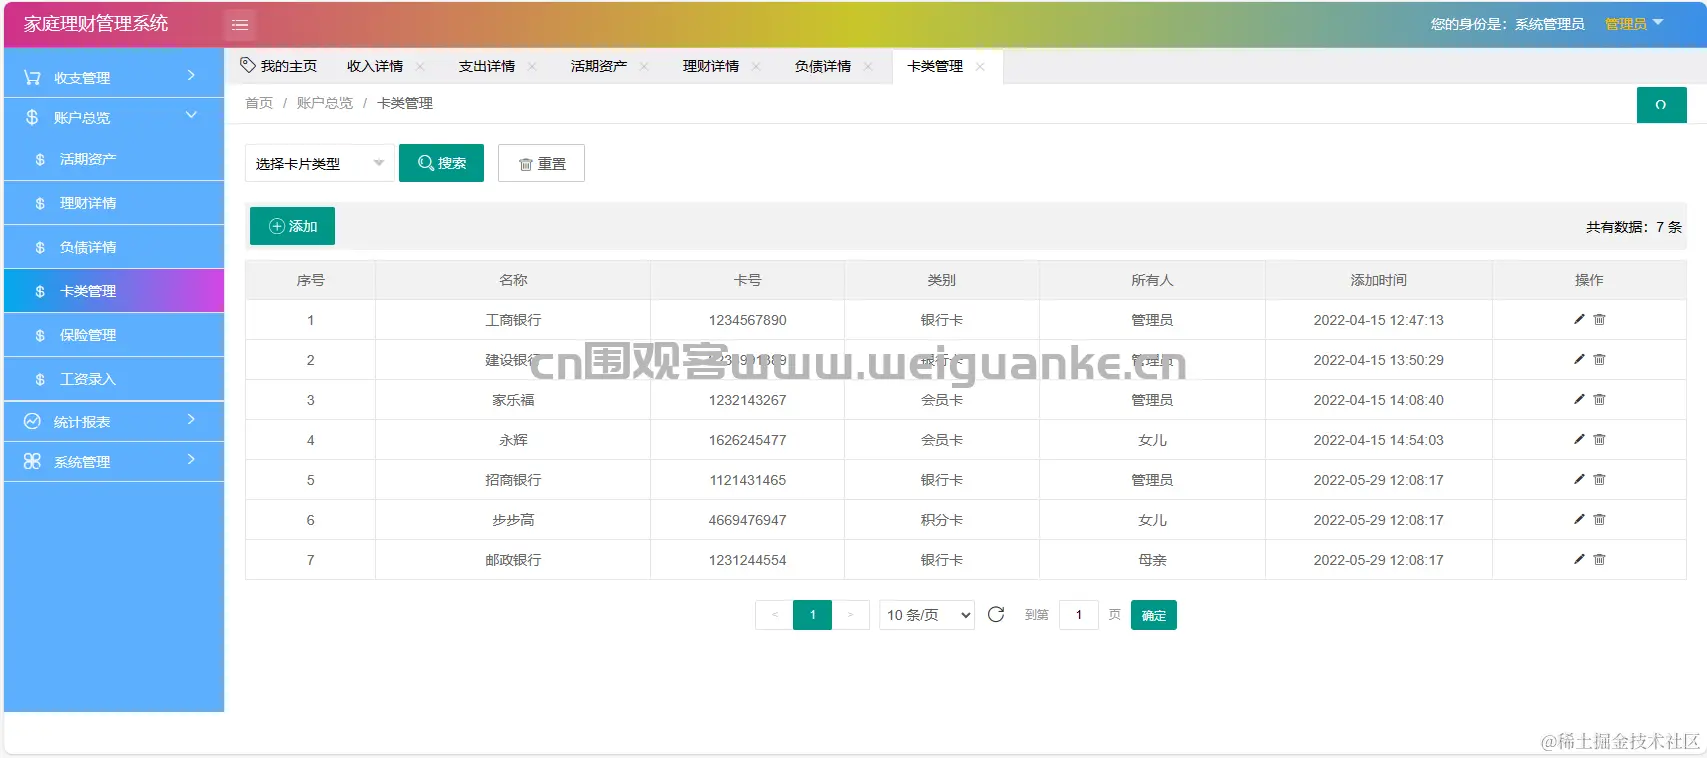Close the 负债详情 tab
Screen dimensions: 1707x758
pyautogui.click(x=868, y=67)
